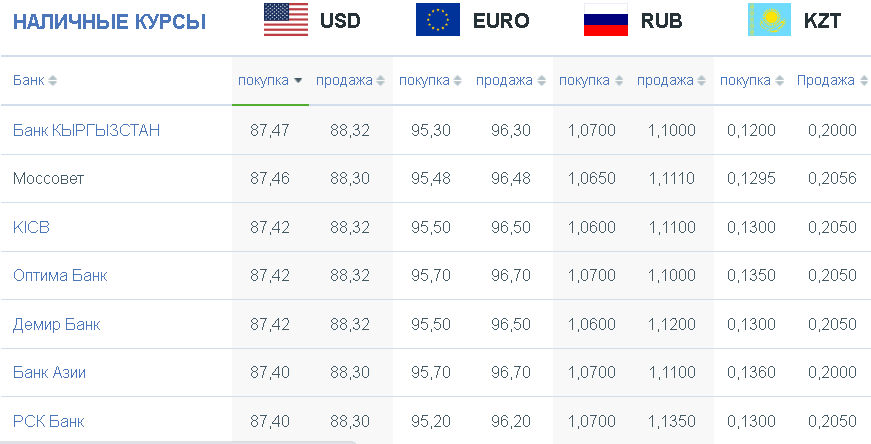Open Банк Азии link
The width and height of the screenshot is (871, 444).
[49, 372]
